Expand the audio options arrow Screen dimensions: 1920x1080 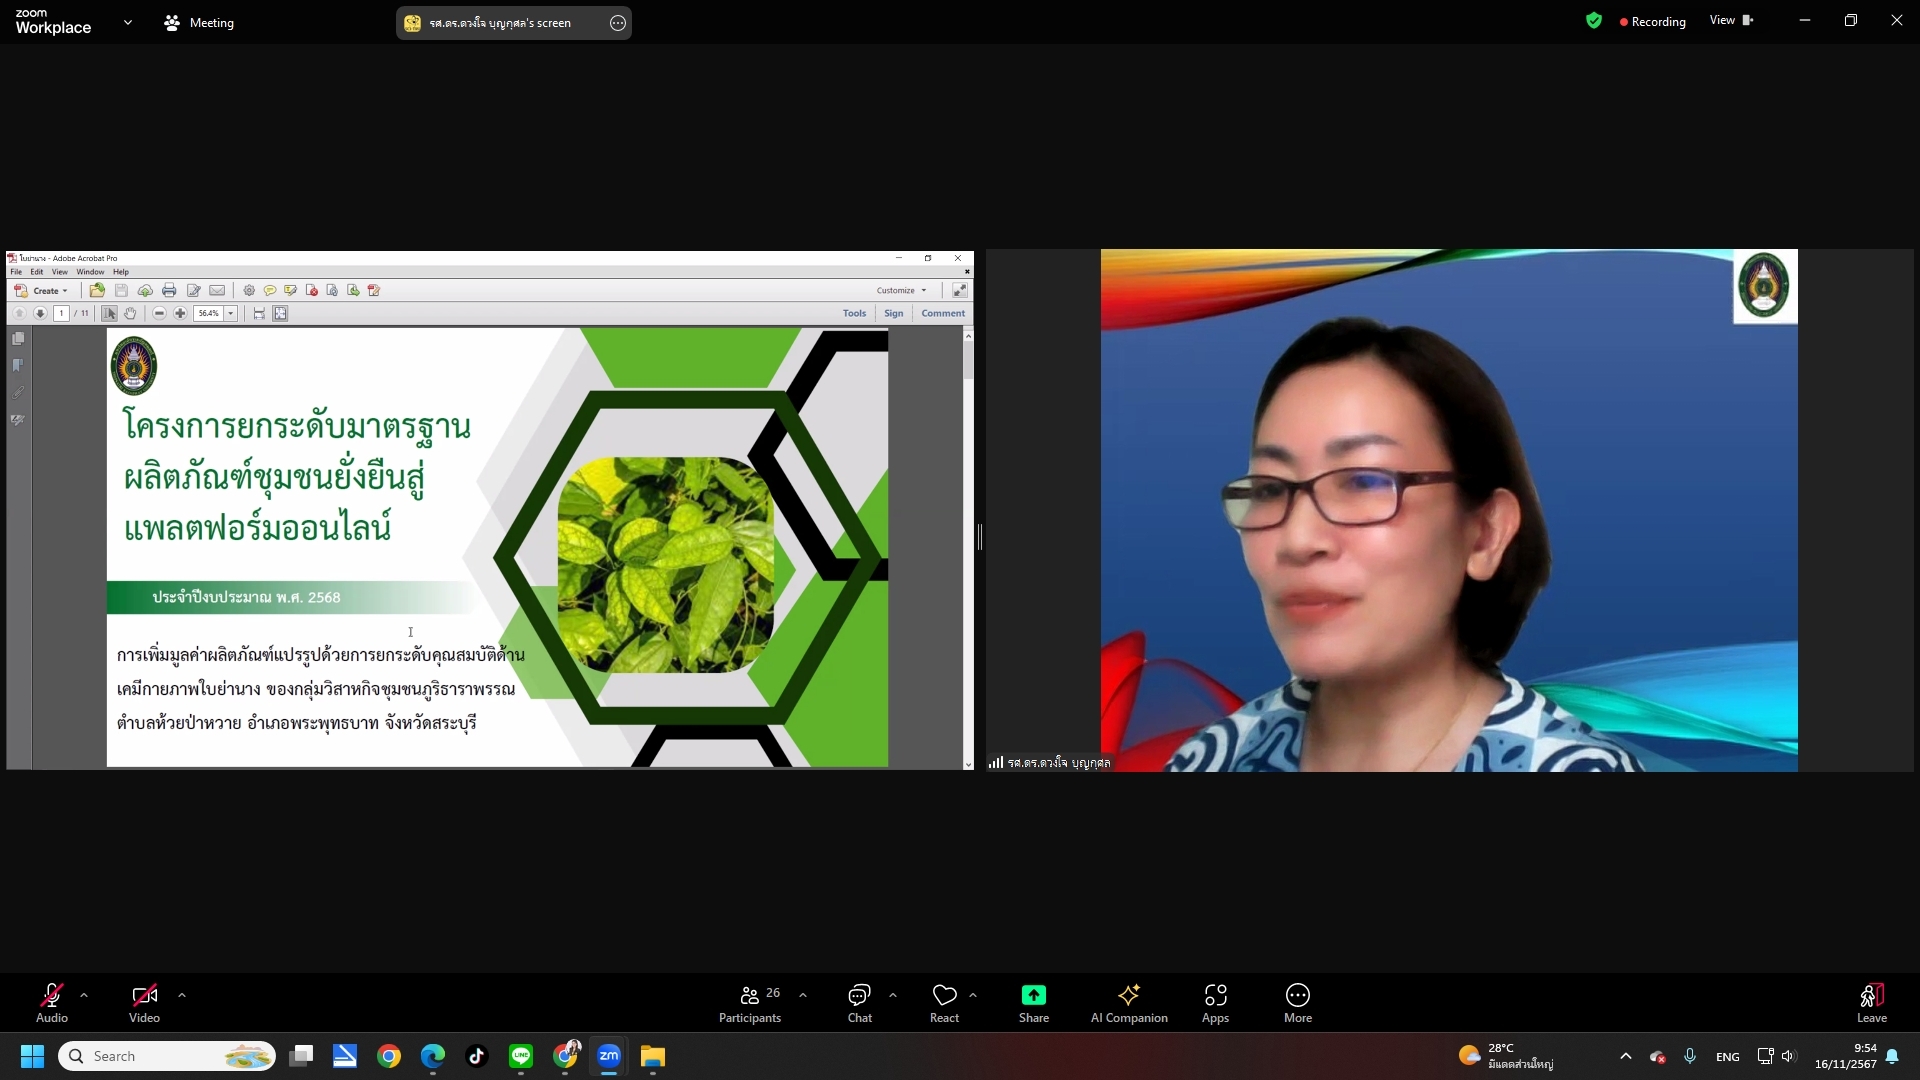[84, 995]
